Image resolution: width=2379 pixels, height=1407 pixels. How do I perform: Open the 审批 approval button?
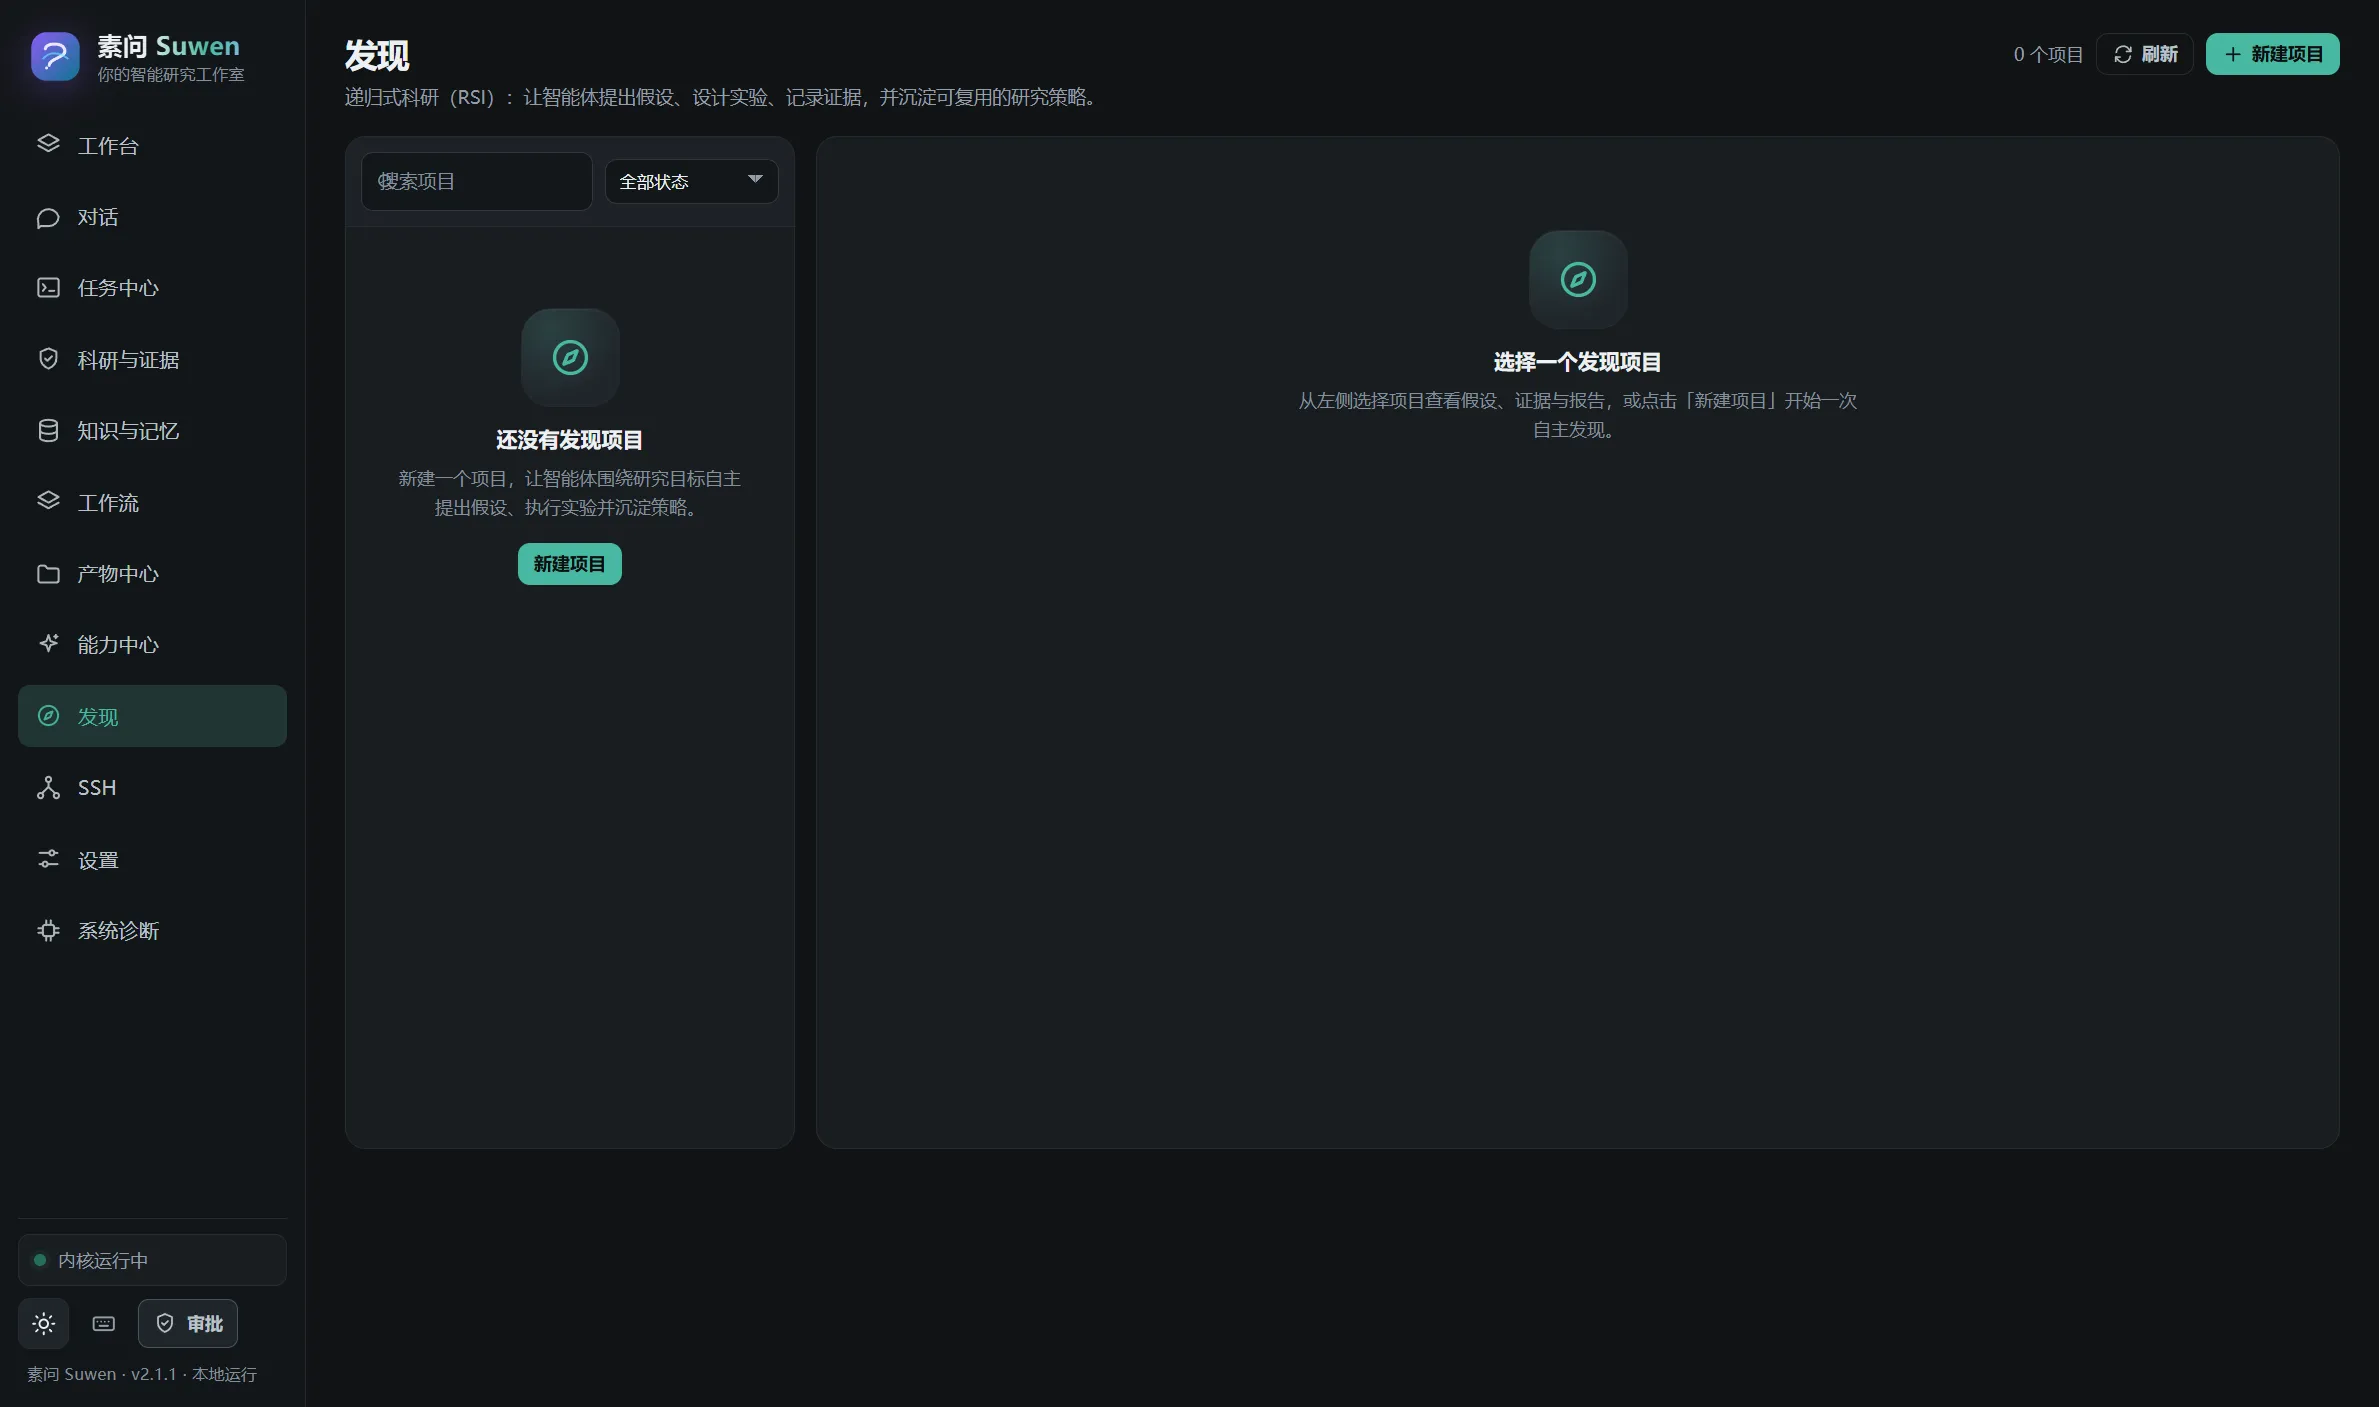[x=188, y=1324]
